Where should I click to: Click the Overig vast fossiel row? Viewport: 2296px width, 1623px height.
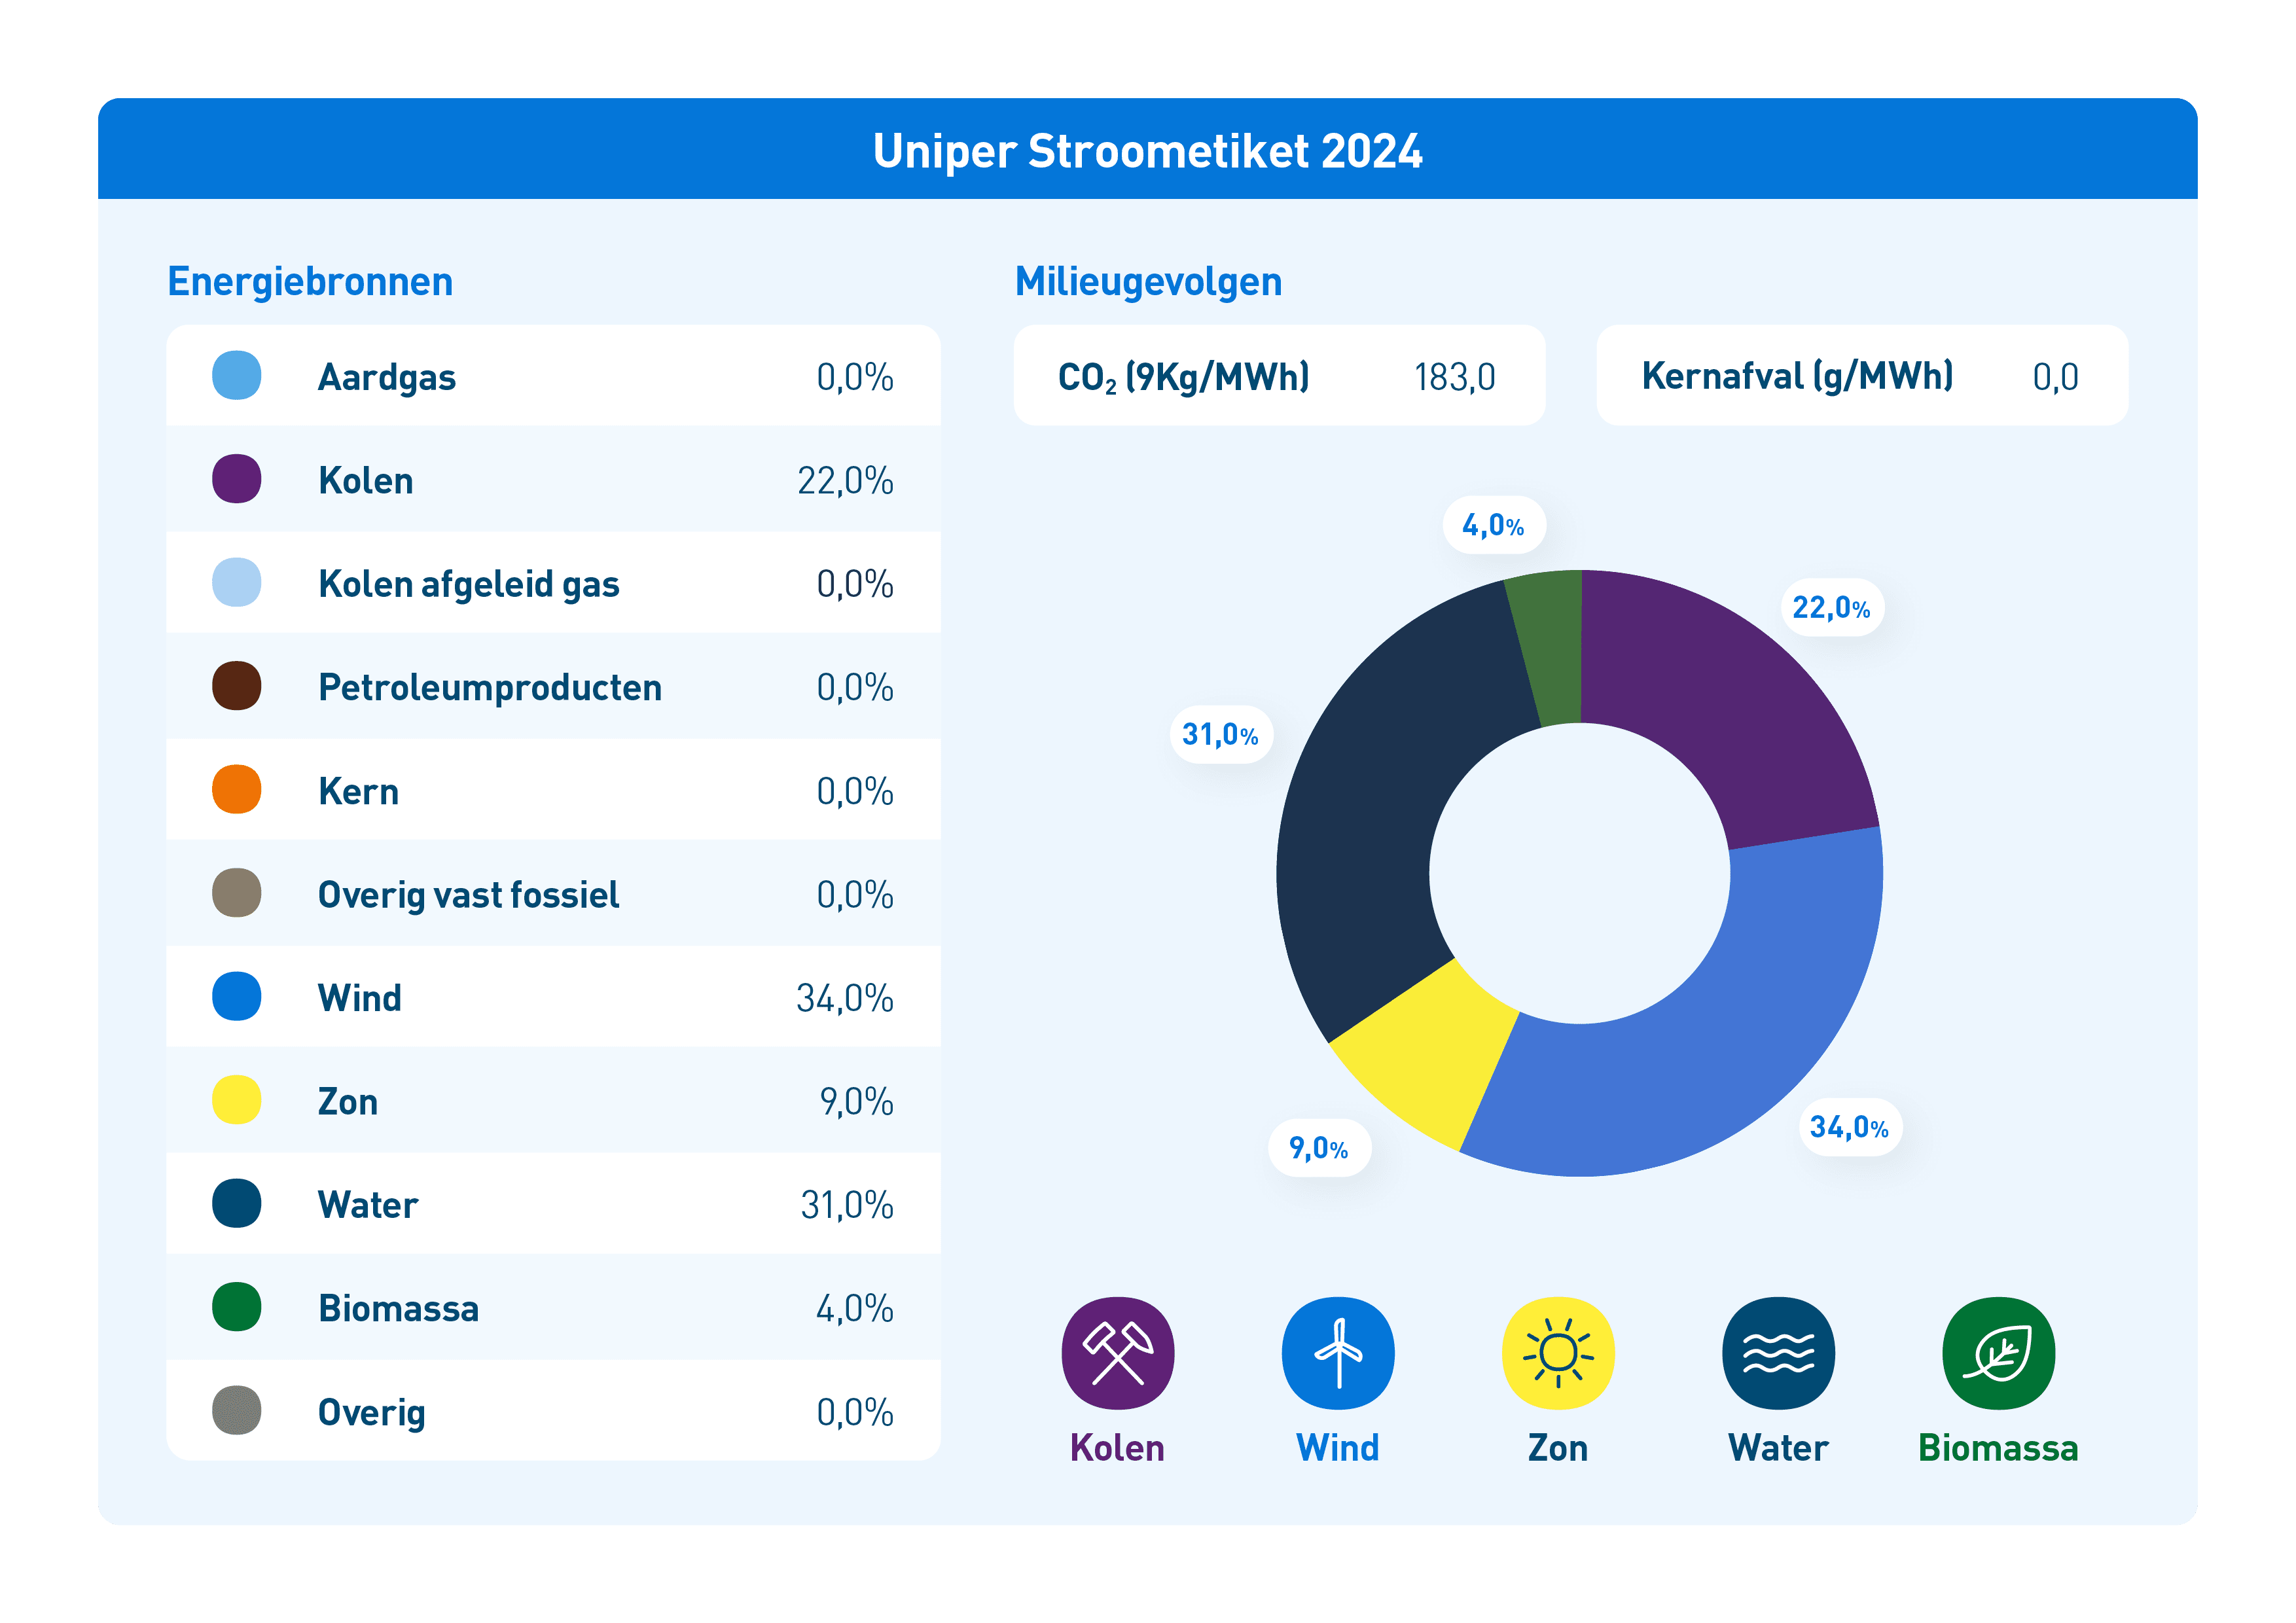553,894
